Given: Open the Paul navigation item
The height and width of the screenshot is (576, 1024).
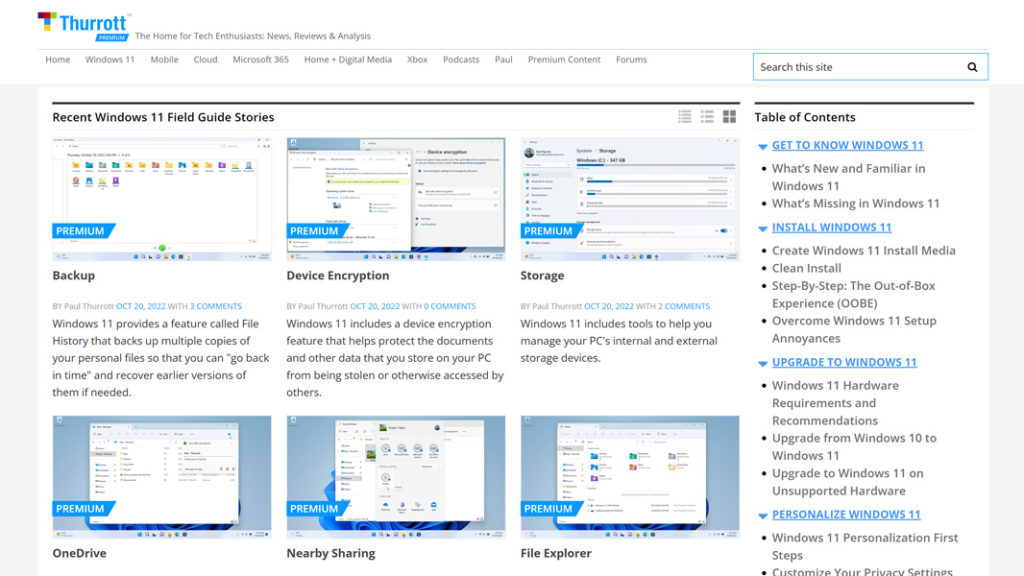Looking at the screenshot, I should point(504,59).
